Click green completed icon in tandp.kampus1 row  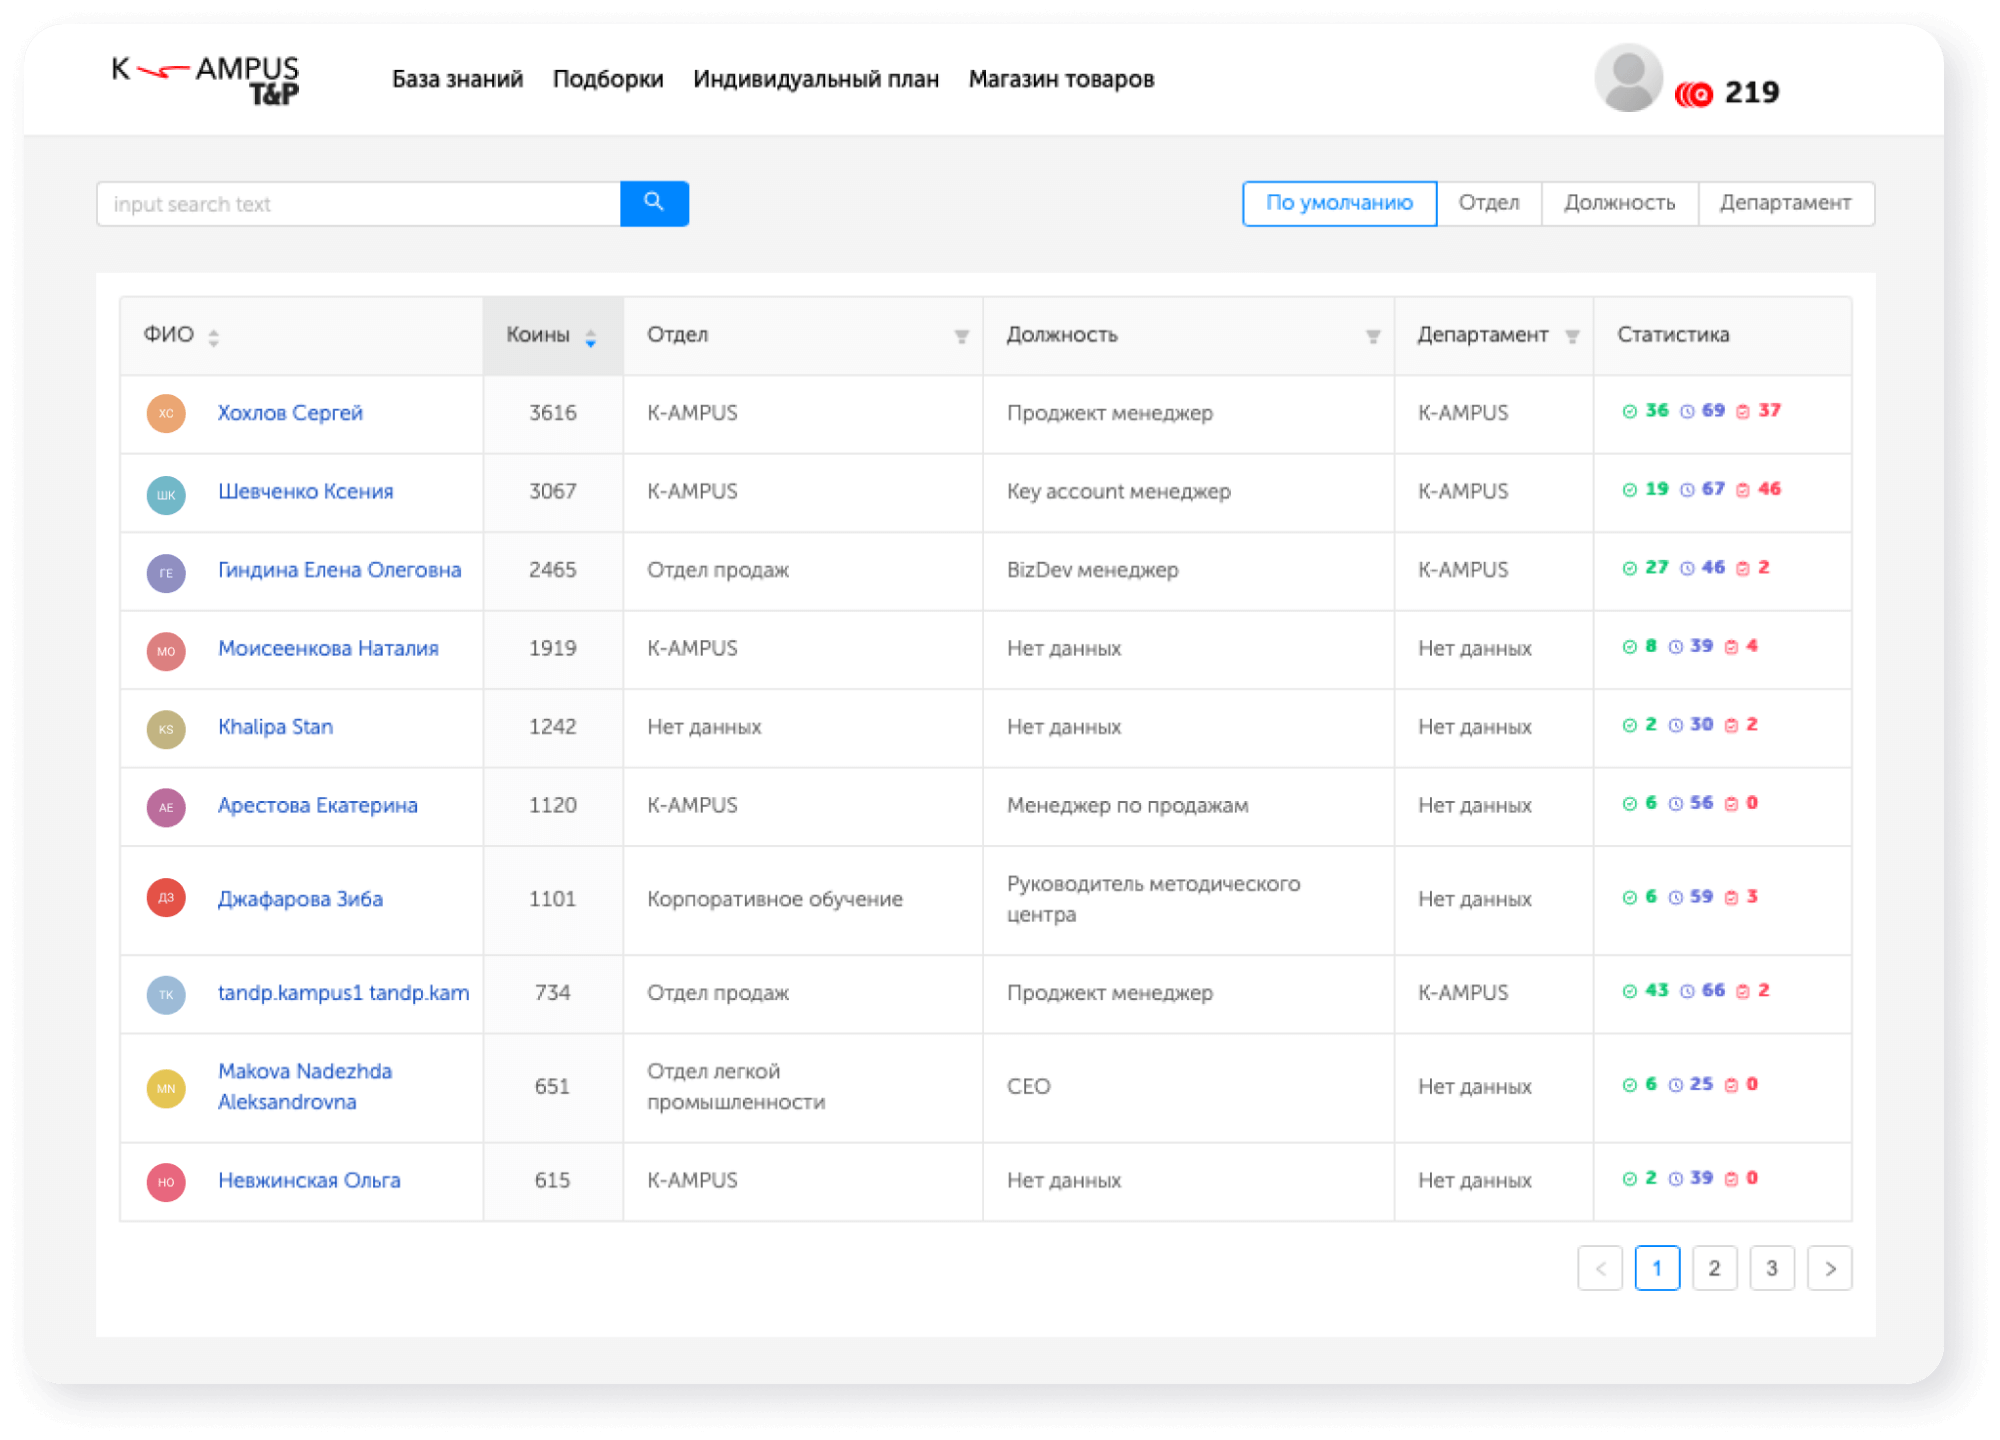1629,991
